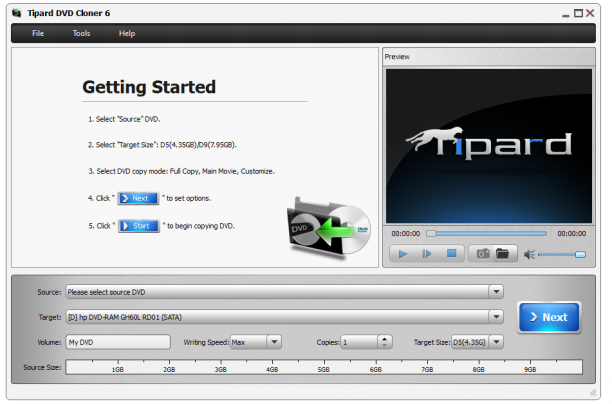The image size is (612, 404).
Task: Click the Preview panel label
Action: [397, 57]
